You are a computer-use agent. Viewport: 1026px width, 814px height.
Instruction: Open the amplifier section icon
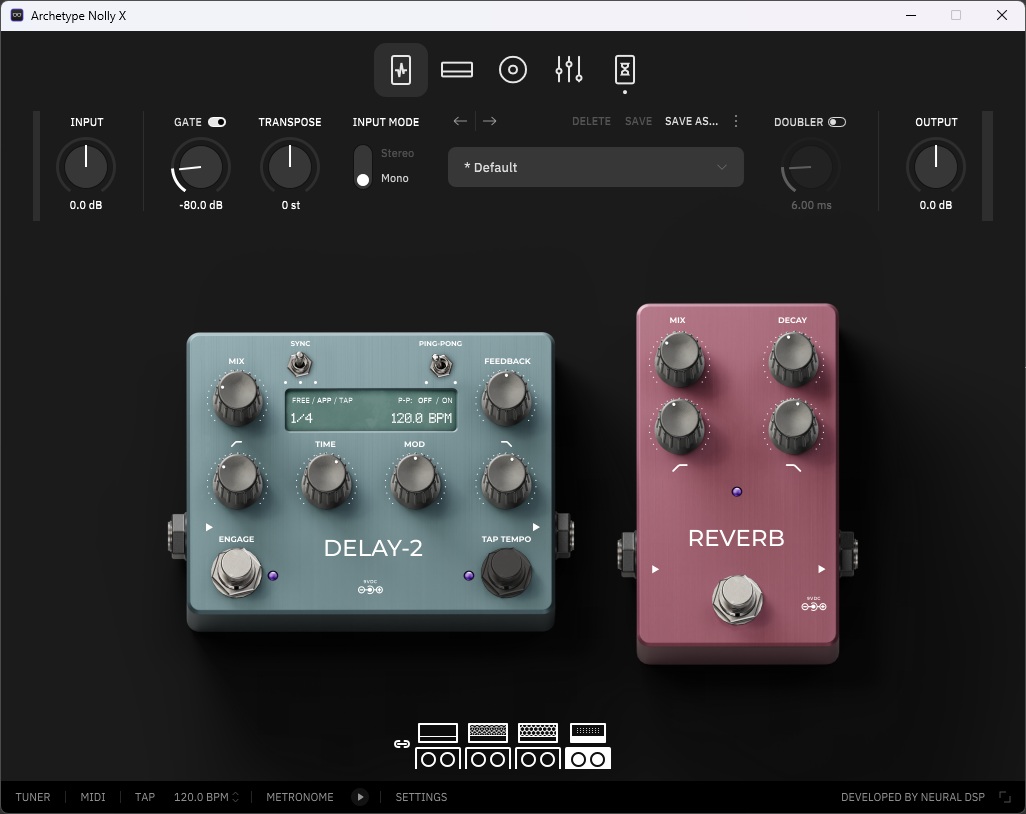pyautogui.click(x=457, y=69)
